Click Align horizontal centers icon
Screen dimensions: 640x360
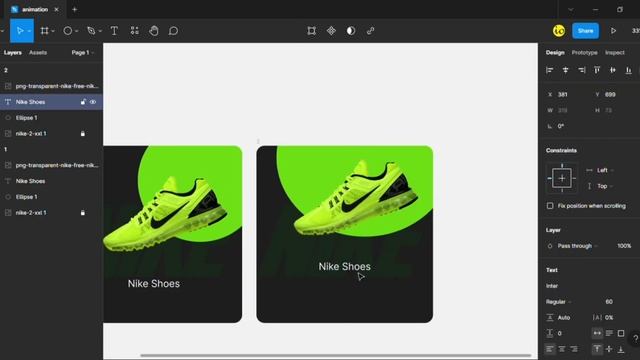point(565,70)
